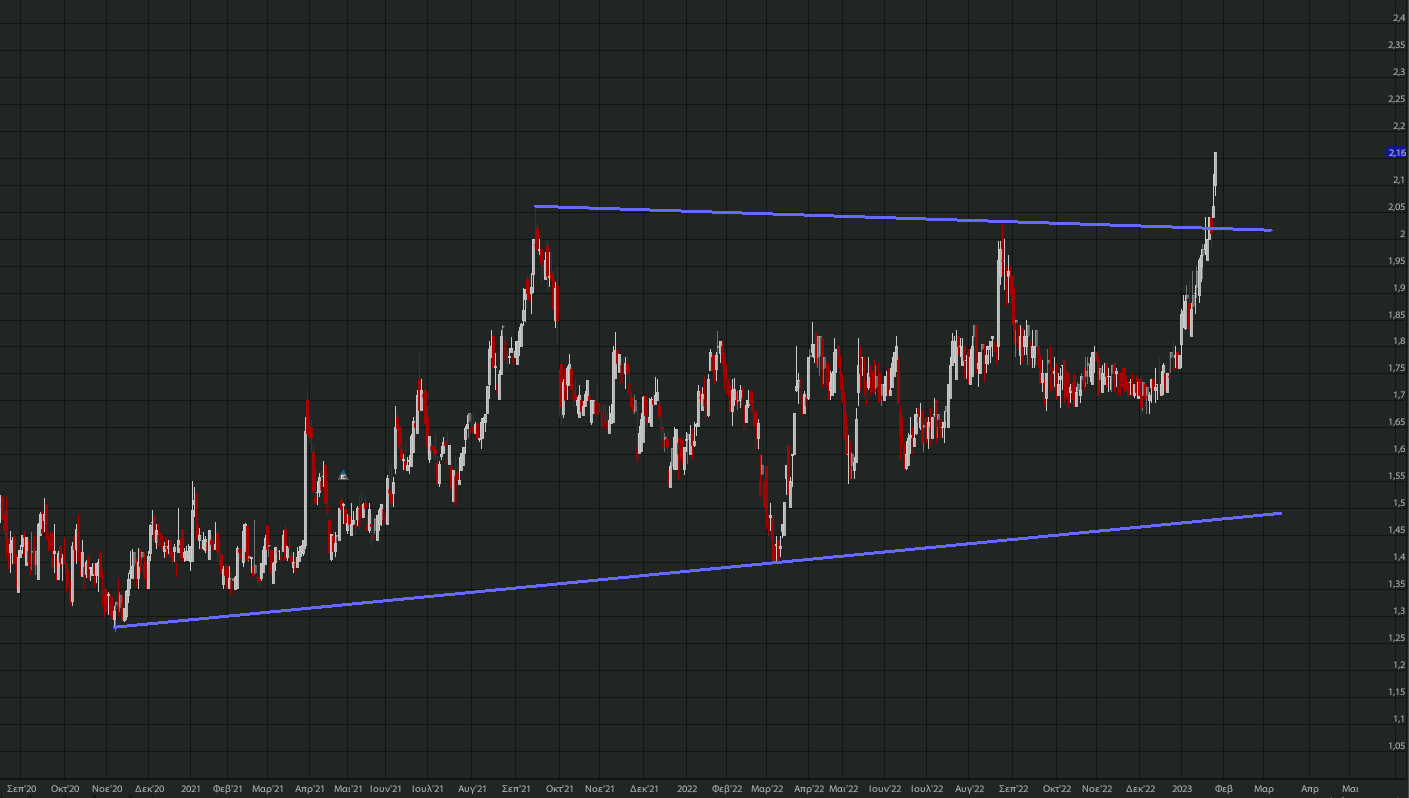1409x798 pixels.
Task: Click the Νοε'22 date label
Action: [1098, 789]
